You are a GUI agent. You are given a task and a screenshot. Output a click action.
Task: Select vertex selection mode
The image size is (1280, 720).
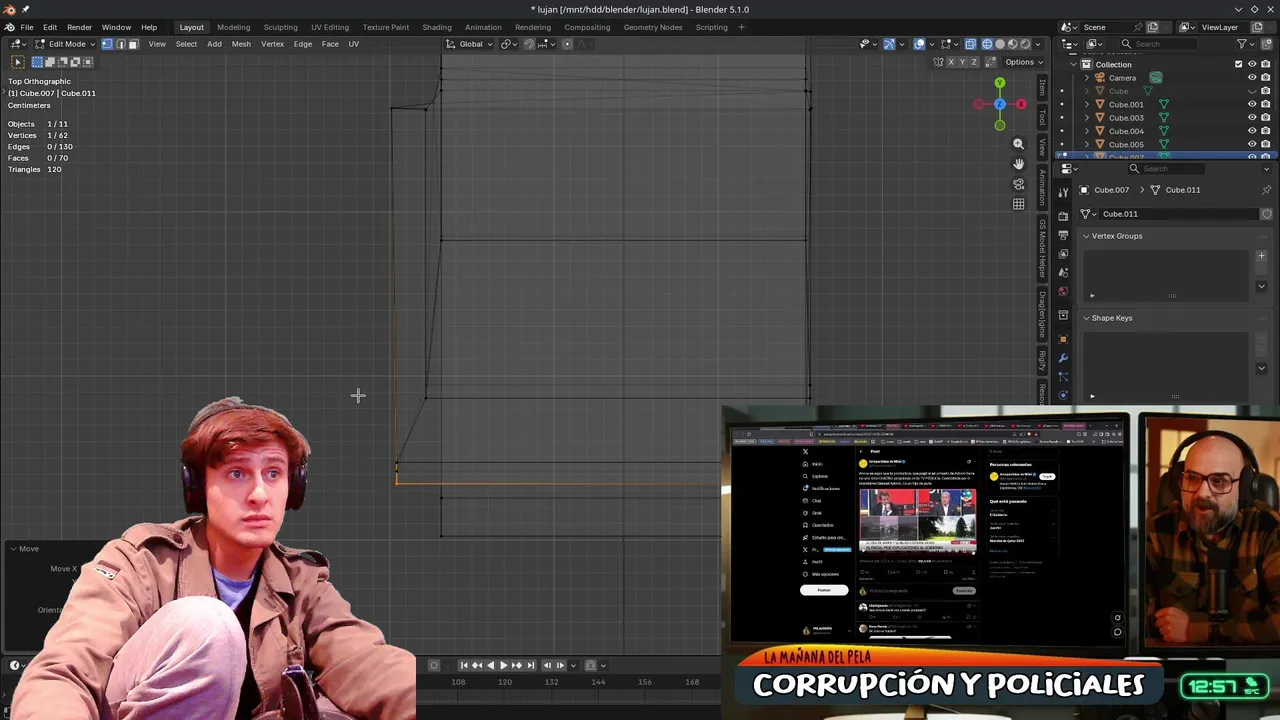tap(107, 44)
